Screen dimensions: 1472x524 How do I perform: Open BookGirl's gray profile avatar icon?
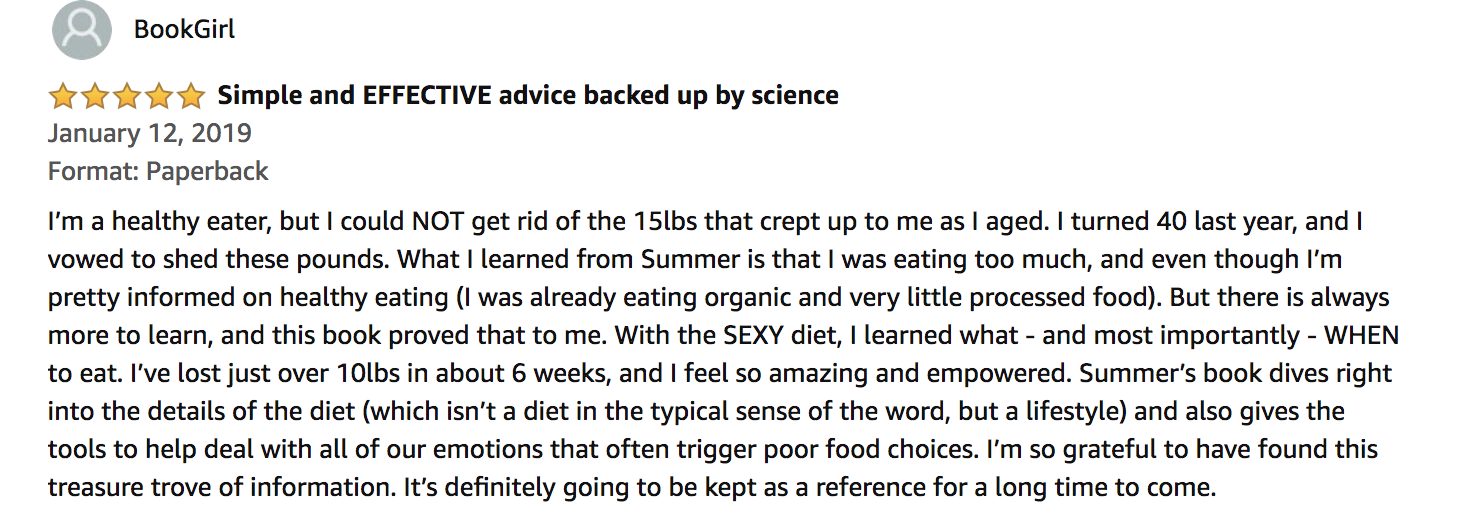(x=82, y=30)
